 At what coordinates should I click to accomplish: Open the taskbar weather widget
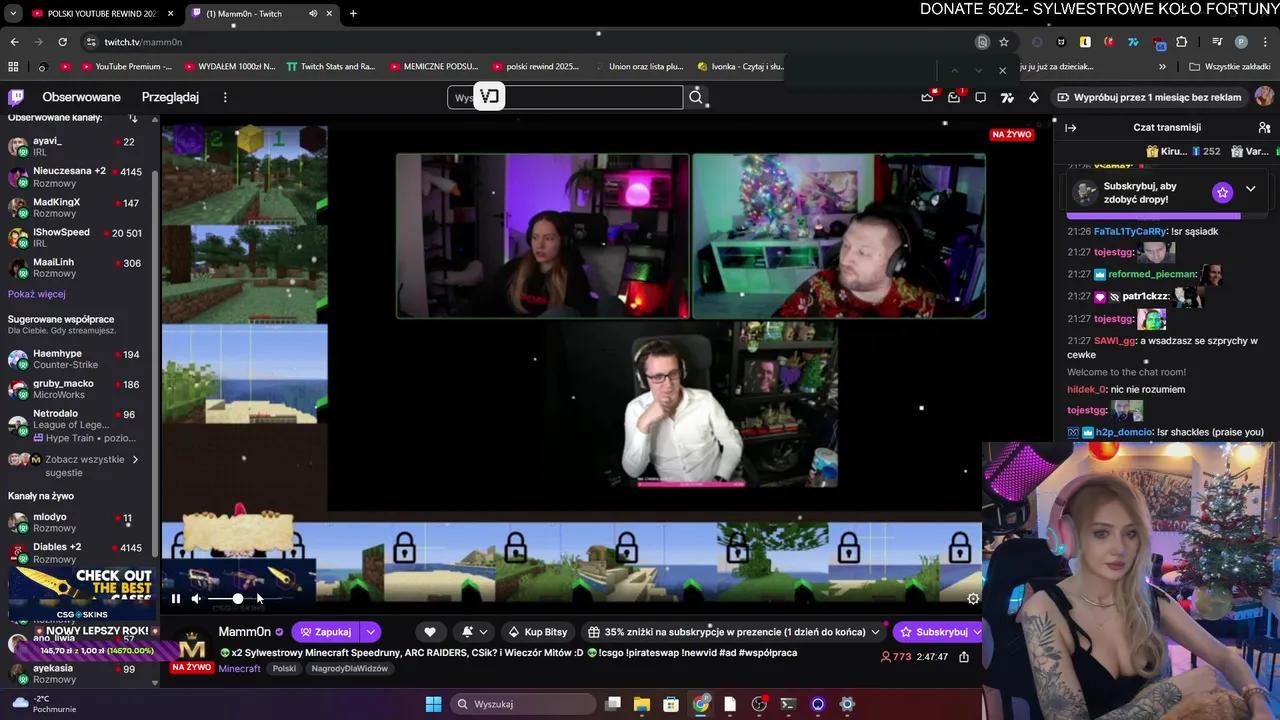(x=44, y=704)
